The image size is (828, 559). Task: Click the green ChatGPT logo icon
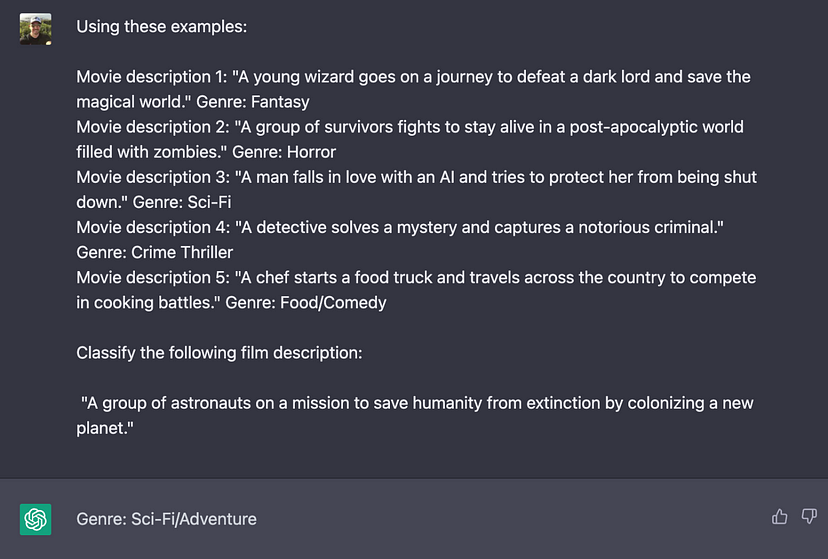point(35,519)
